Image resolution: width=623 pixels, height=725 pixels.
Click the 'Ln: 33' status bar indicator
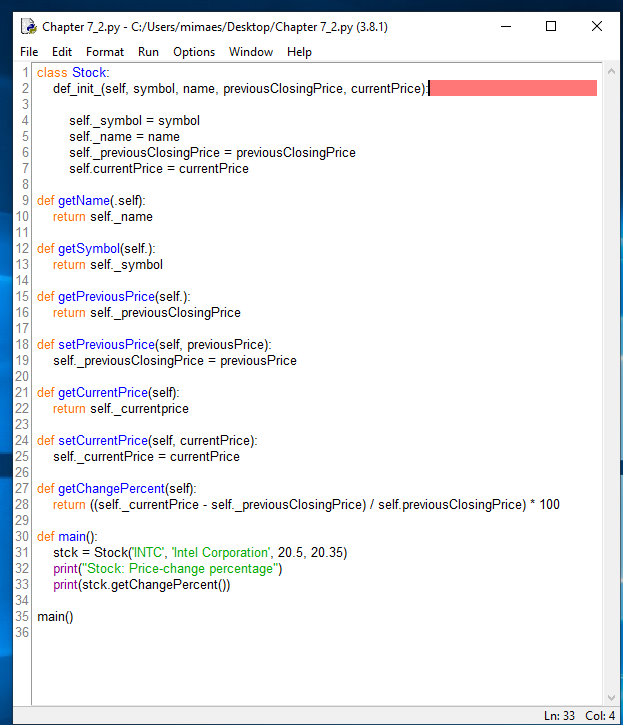tap(559, 716)
